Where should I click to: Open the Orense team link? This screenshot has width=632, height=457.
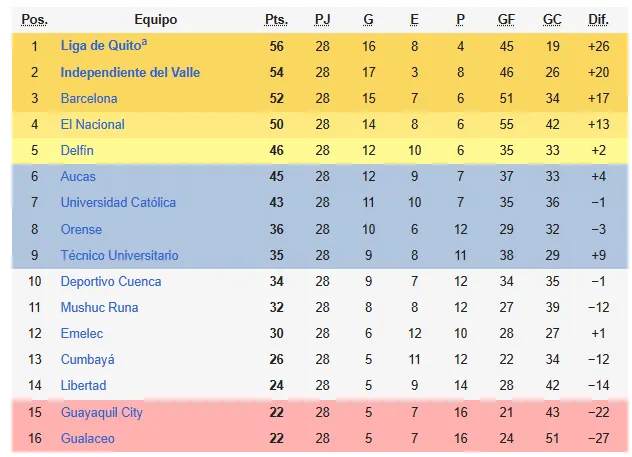point(81,229)
